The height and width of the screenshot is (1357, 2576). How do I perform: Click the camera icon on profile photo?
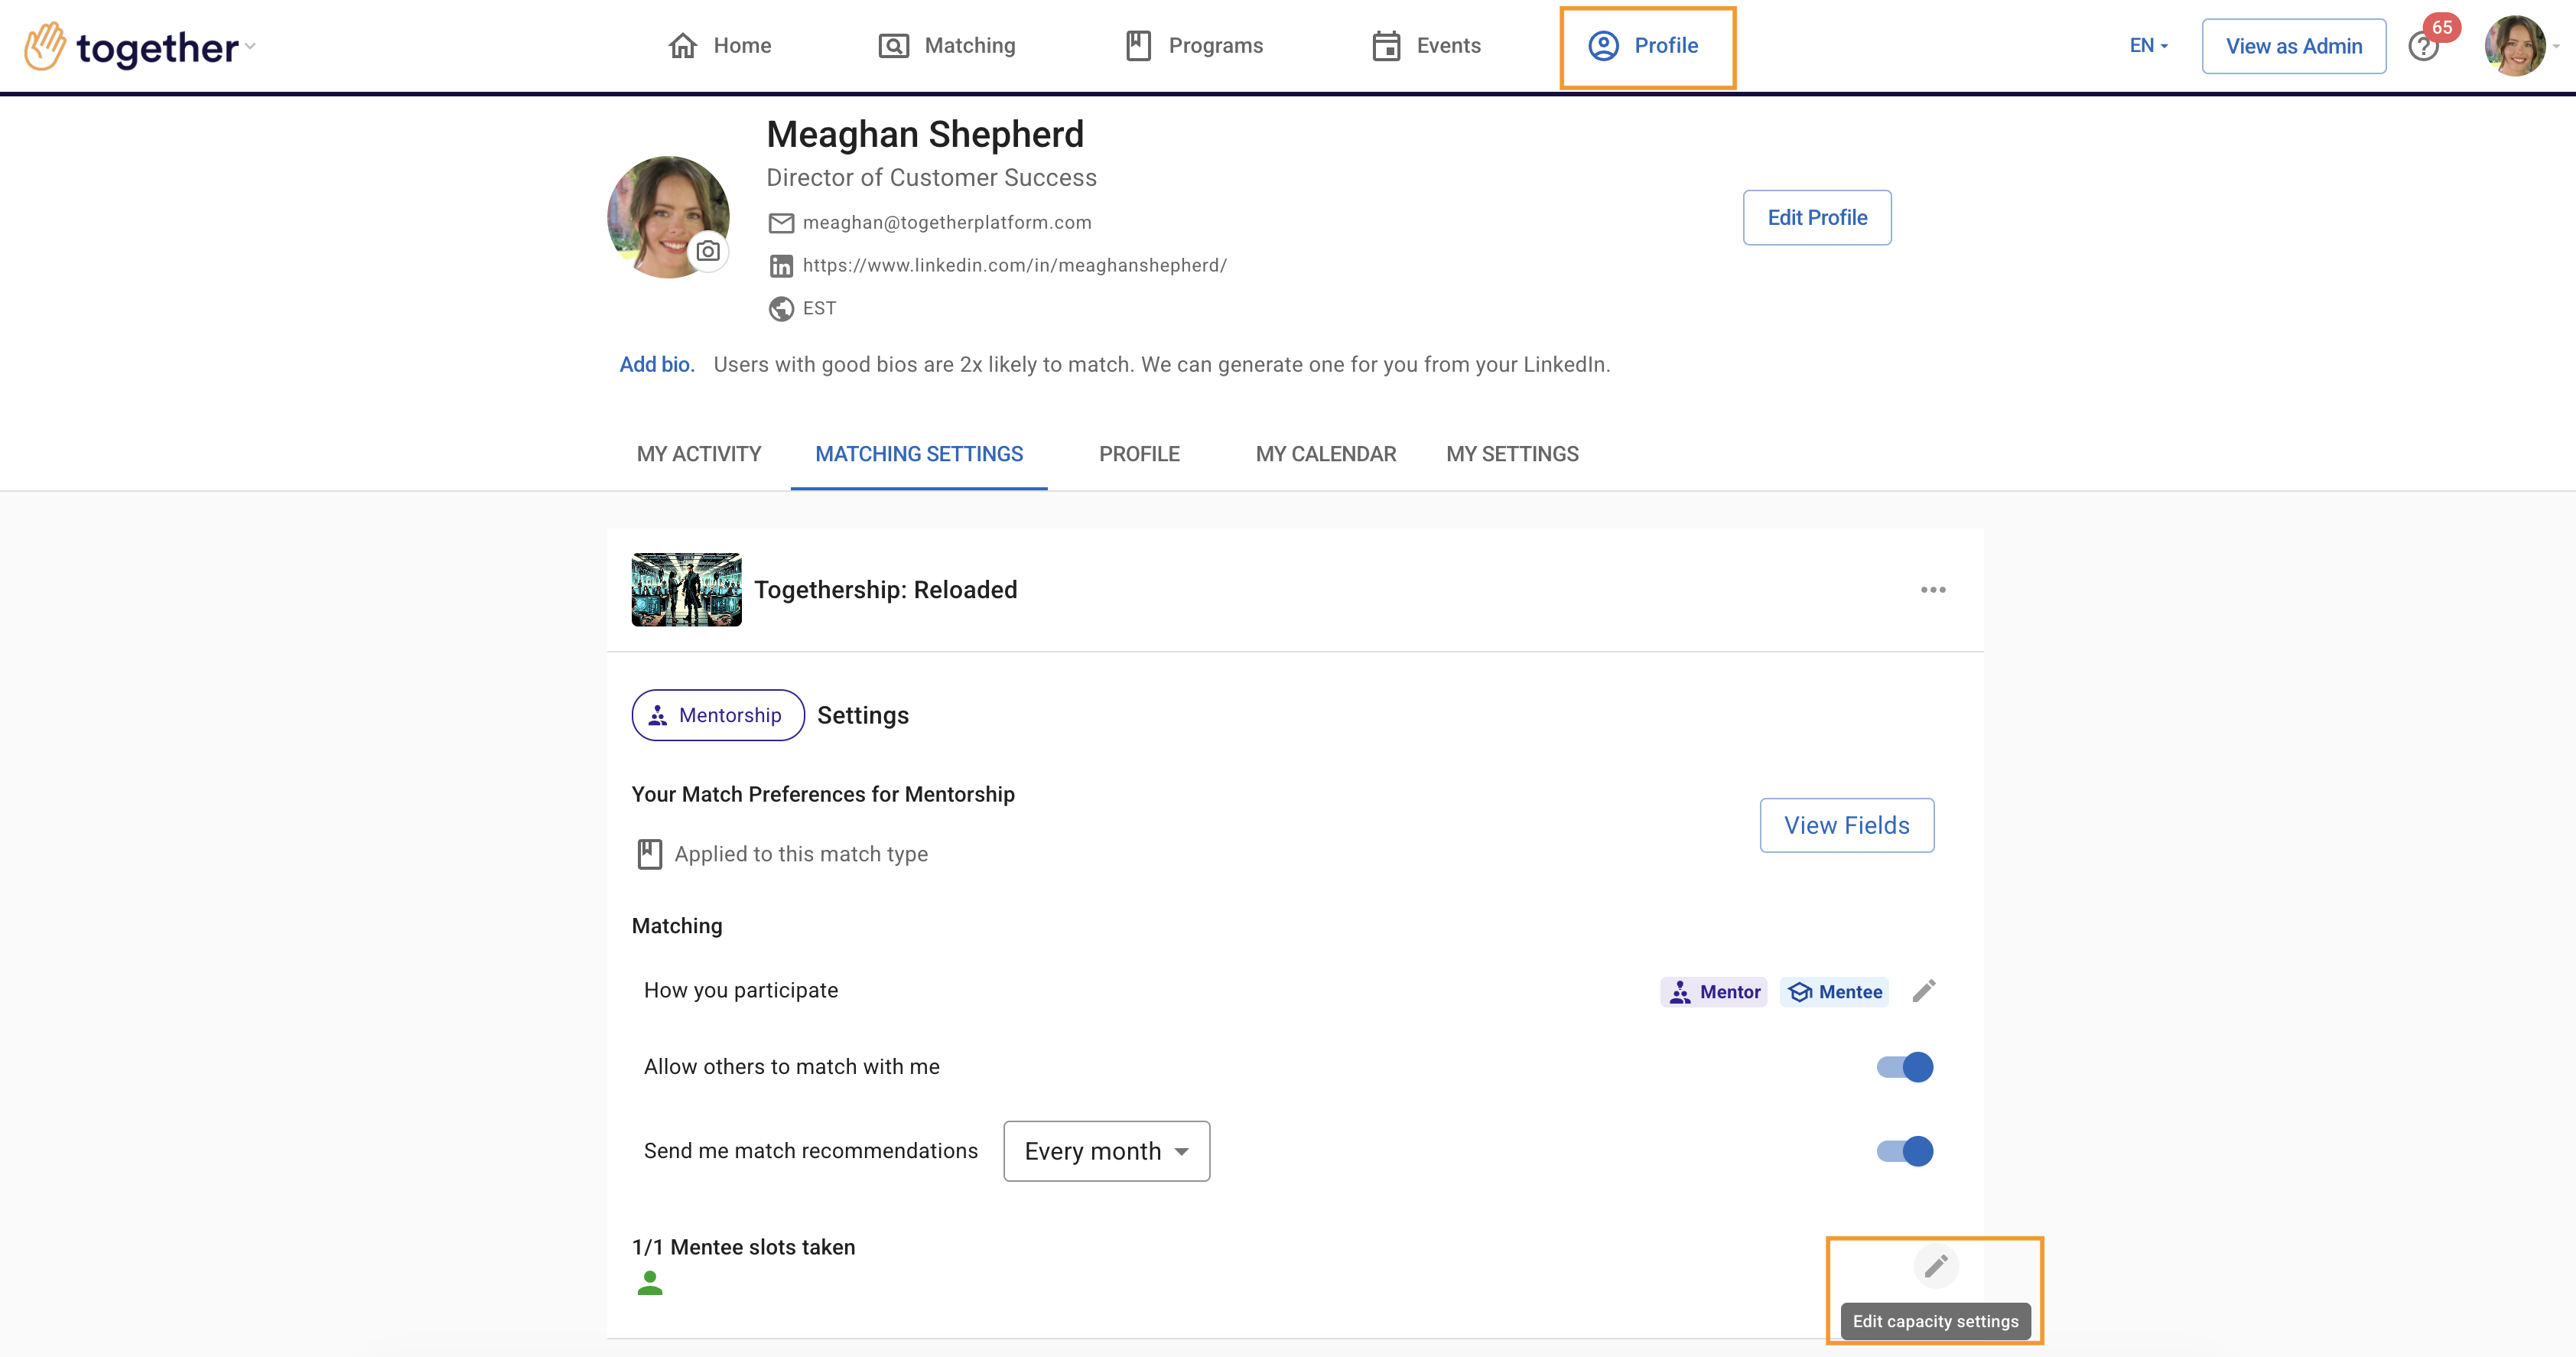[x=708, y=251]
